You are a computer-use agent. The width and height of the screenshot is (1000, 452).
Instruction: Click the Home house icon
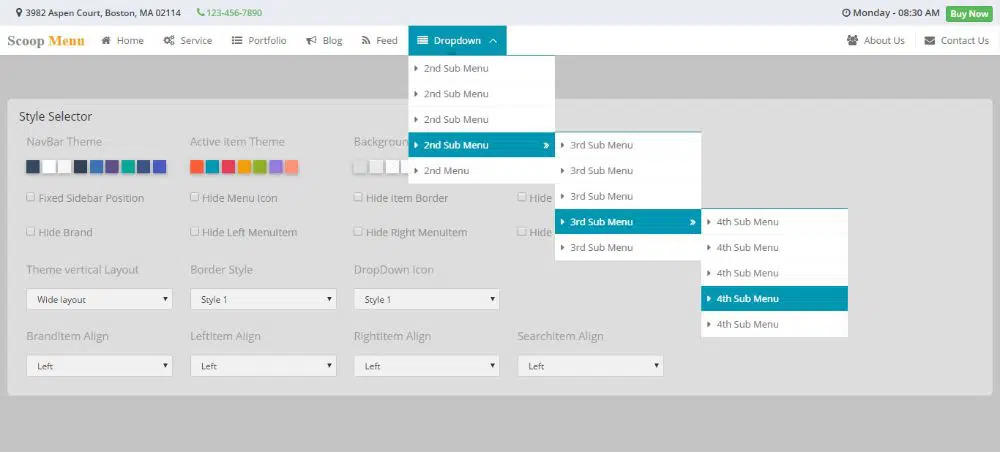(x=106, y=41)
